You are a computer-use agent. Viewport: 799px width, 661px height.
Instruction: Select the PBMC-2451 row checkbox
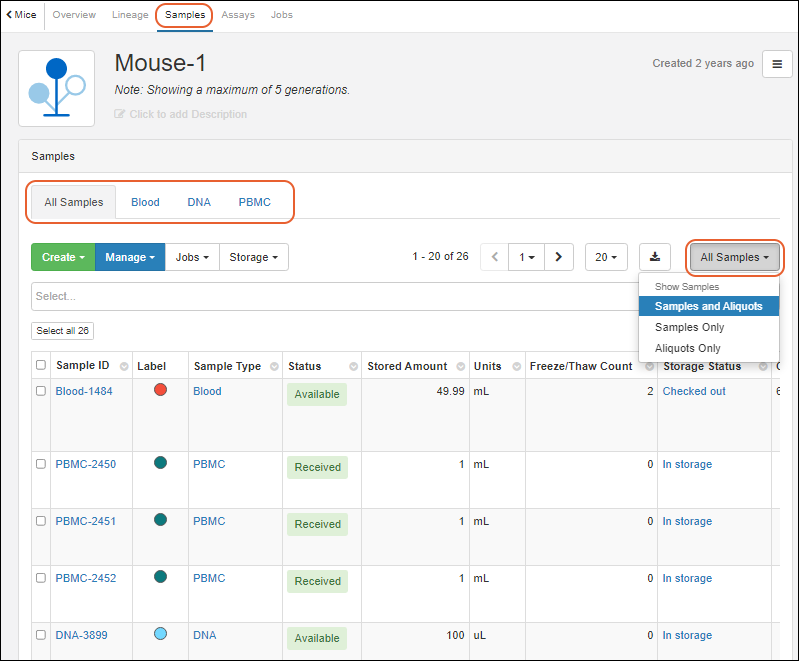pyautogui.click(x=41, y=521)
